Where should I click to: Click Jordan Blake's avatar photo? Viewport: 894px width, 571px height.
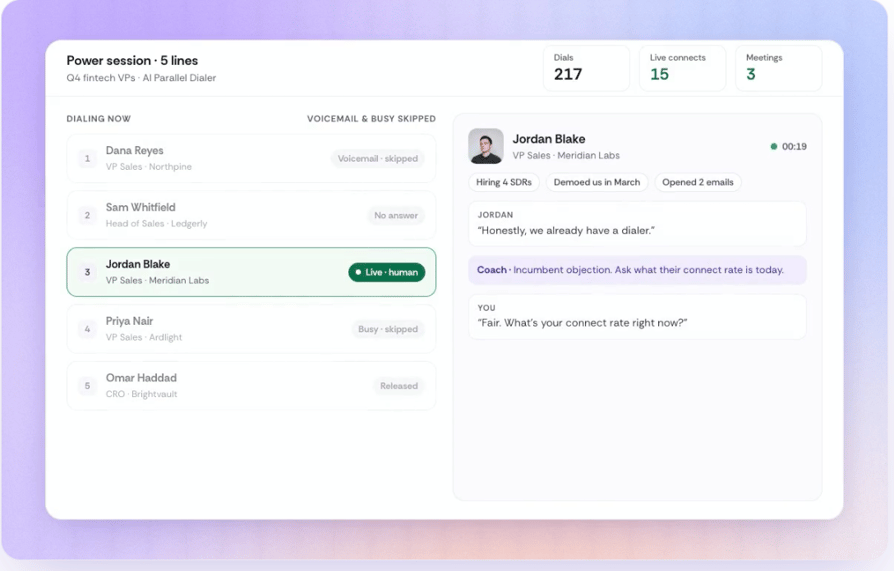click(x=485, y=146)
